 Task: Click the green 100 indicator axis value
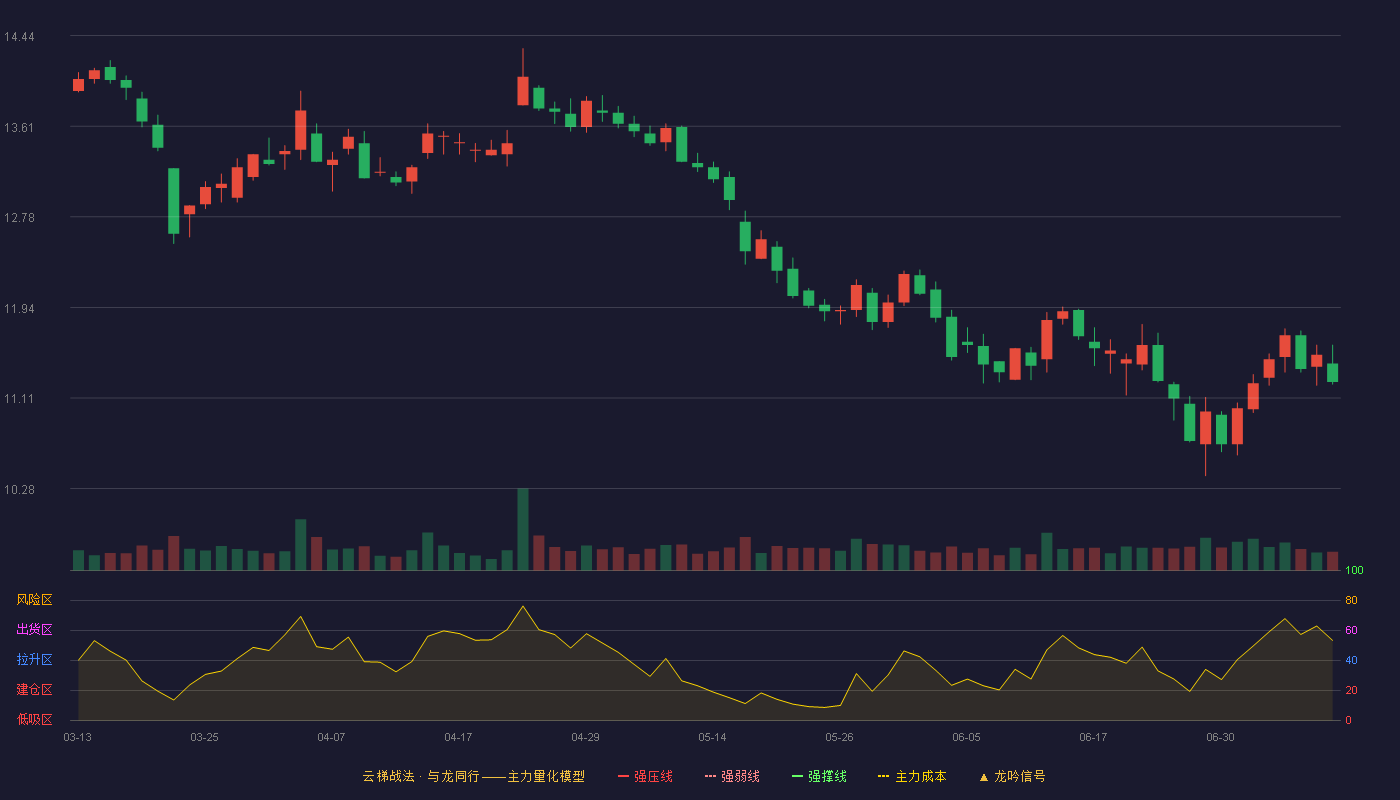click(x=1354, y=571)
